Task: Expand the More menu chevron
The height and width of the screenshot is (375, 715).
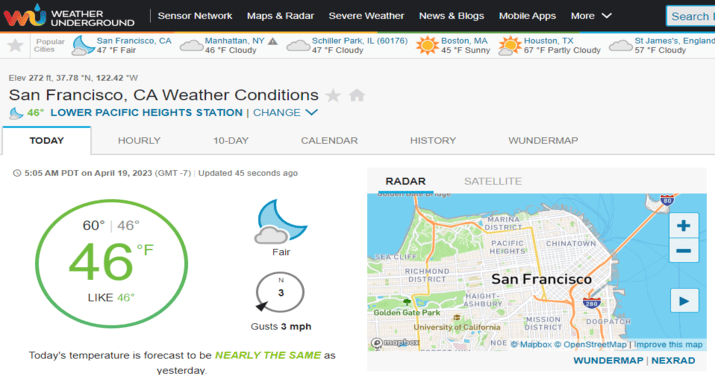Action: [606, 16]
